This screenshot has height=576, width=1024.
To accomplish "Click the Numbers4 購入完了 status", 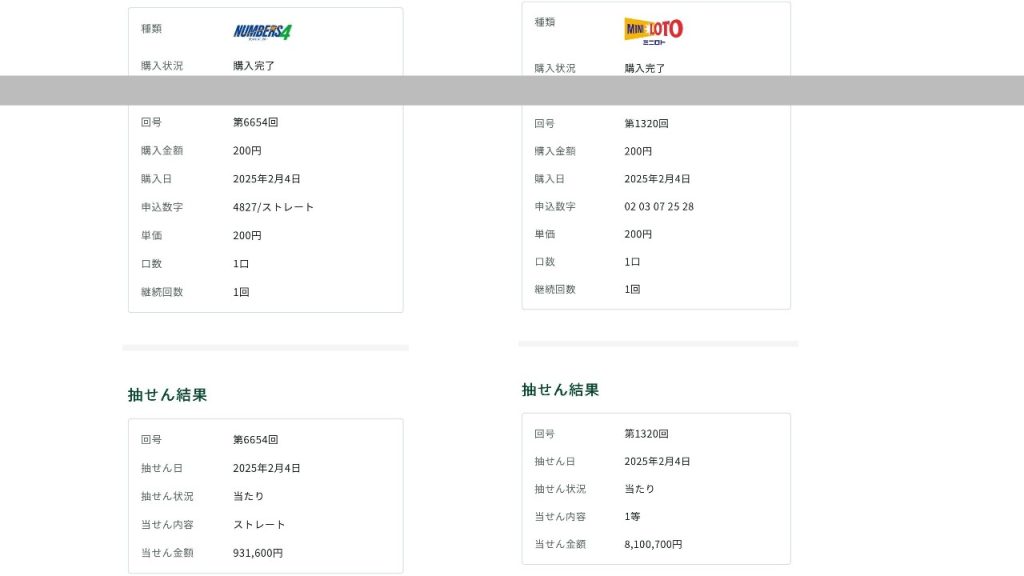I will pyautogui.click(x=254, y=66).
